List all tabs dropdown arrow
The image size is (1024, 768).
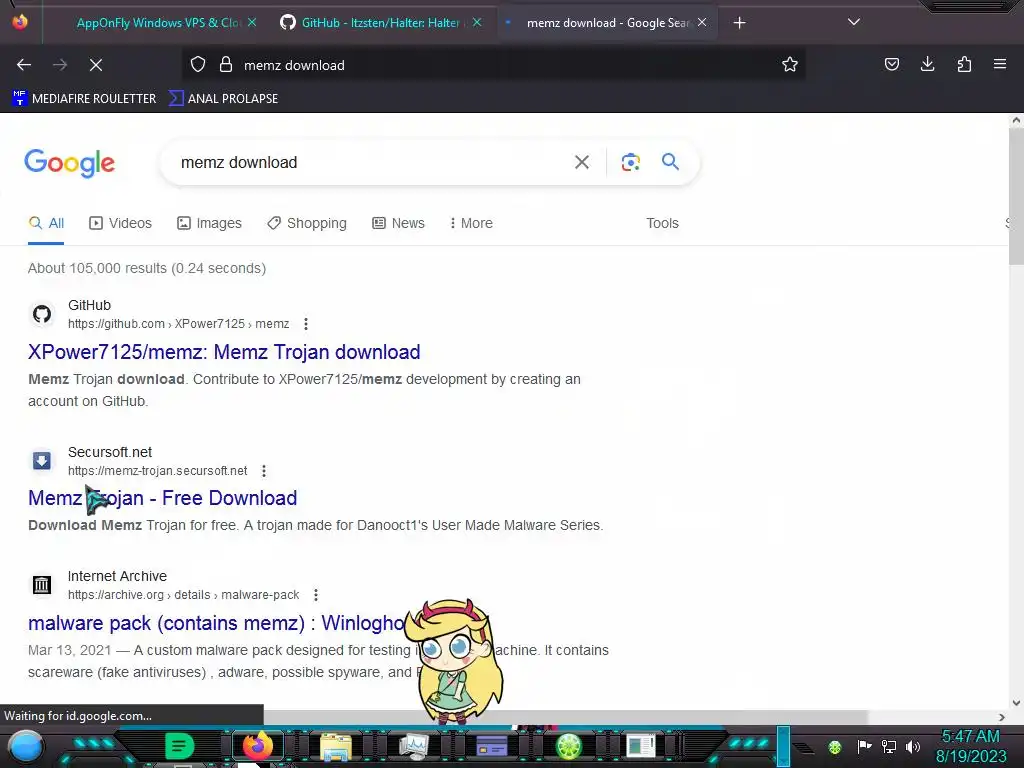[x=854, y=22]
